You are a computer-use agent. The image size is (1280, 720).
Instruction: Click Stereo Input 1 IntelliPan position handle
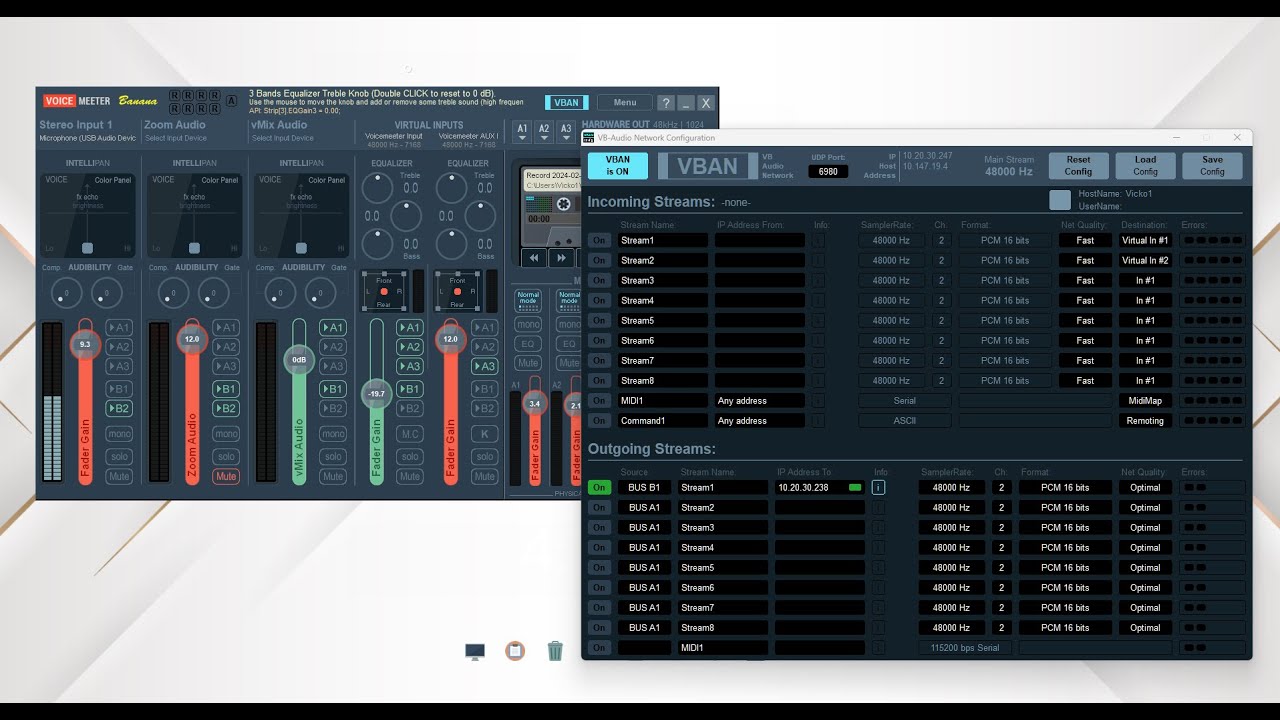[x=87, y=248]
